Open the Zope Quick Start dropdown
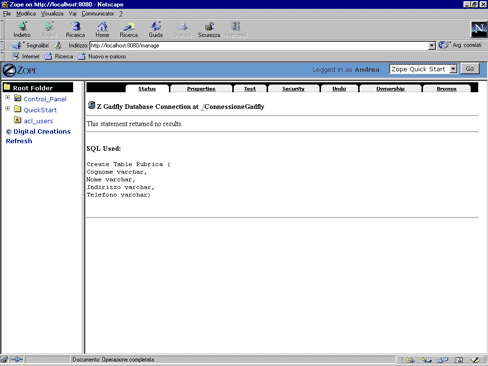This screenshot has width=488, height=366. click(x=423, y=69)
